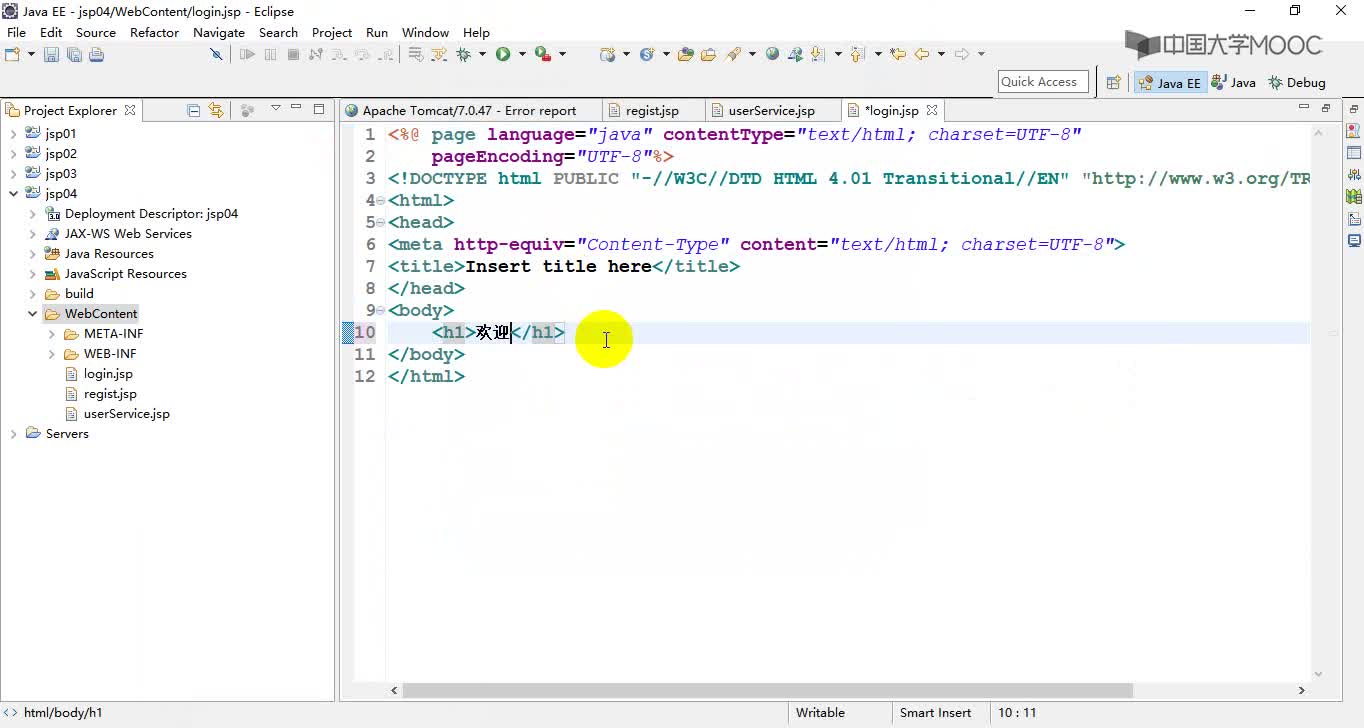Viewport: 1364px width, 728px height.
Task: Click the Resume debug icon
Action: click(x=247, y=54)
